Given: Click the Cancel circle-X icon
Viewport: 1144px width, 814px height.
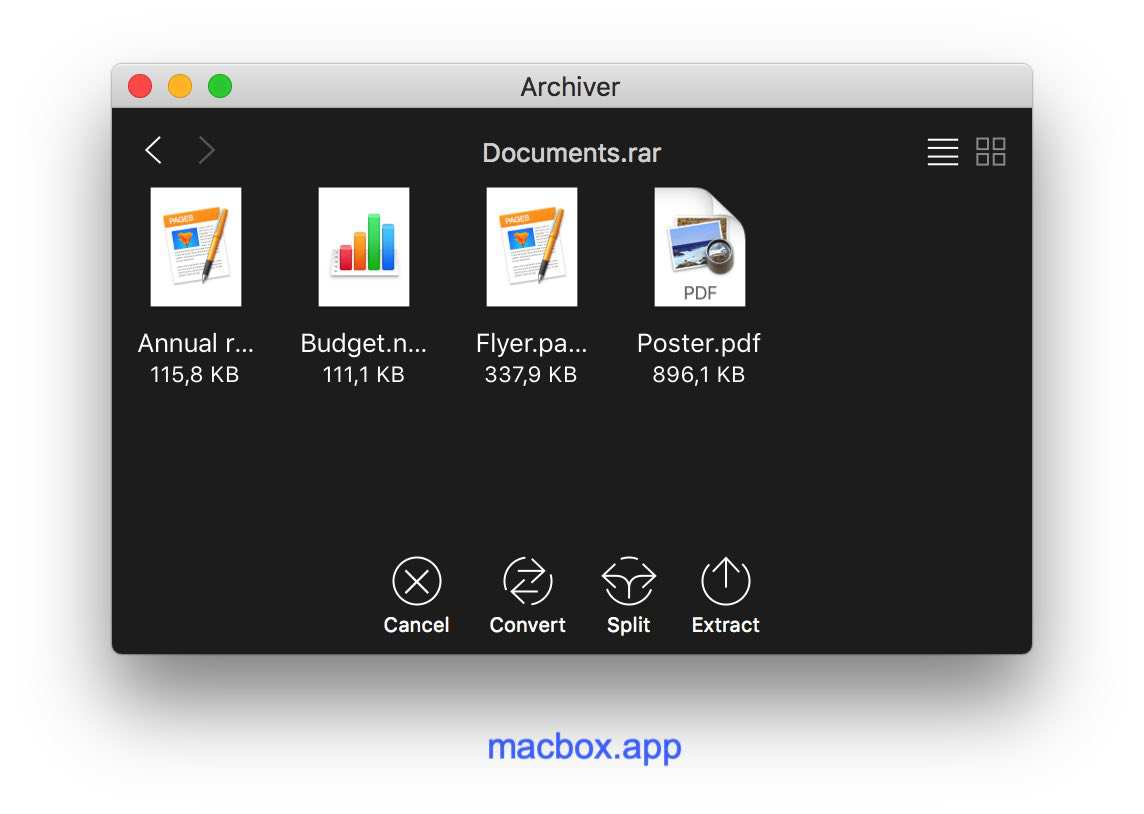Looking at the screenshot, I should 417,581.
